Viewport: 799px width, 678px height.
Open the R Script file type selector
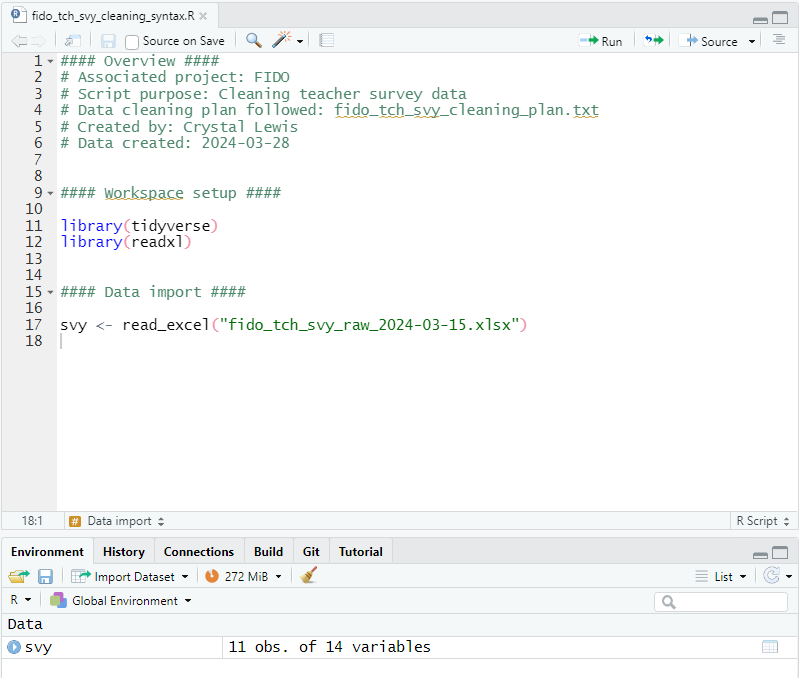(762, 521)
